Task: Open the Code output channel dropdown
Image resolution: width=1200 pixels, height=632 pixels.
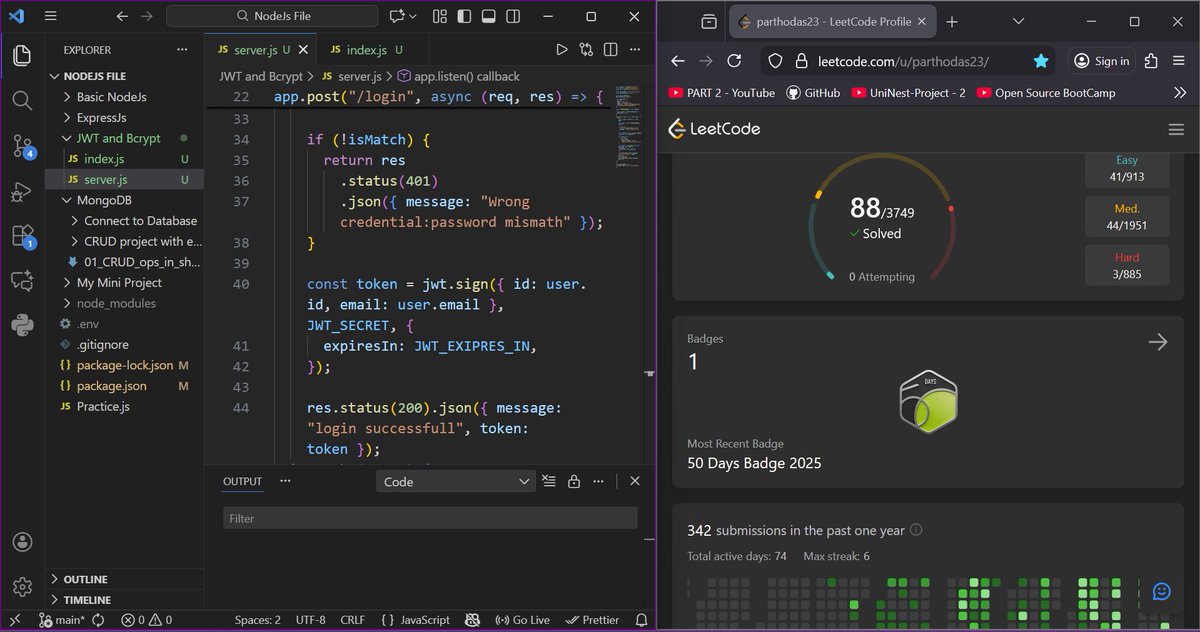Action: pos(455,481)
